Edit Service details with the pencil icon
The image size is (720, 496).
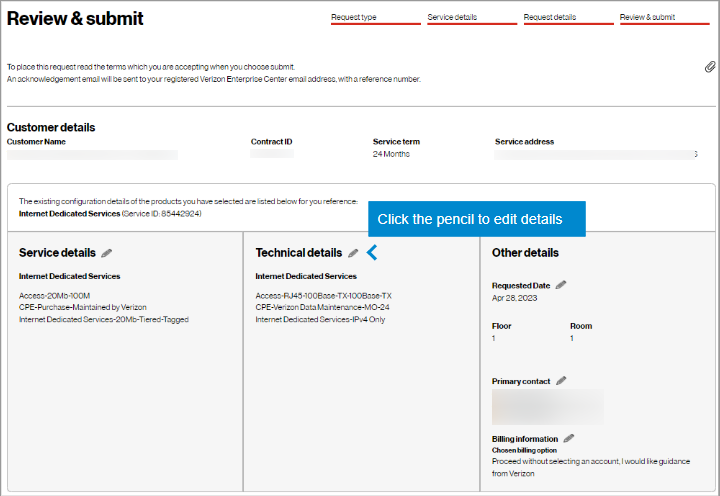point(107,253)
